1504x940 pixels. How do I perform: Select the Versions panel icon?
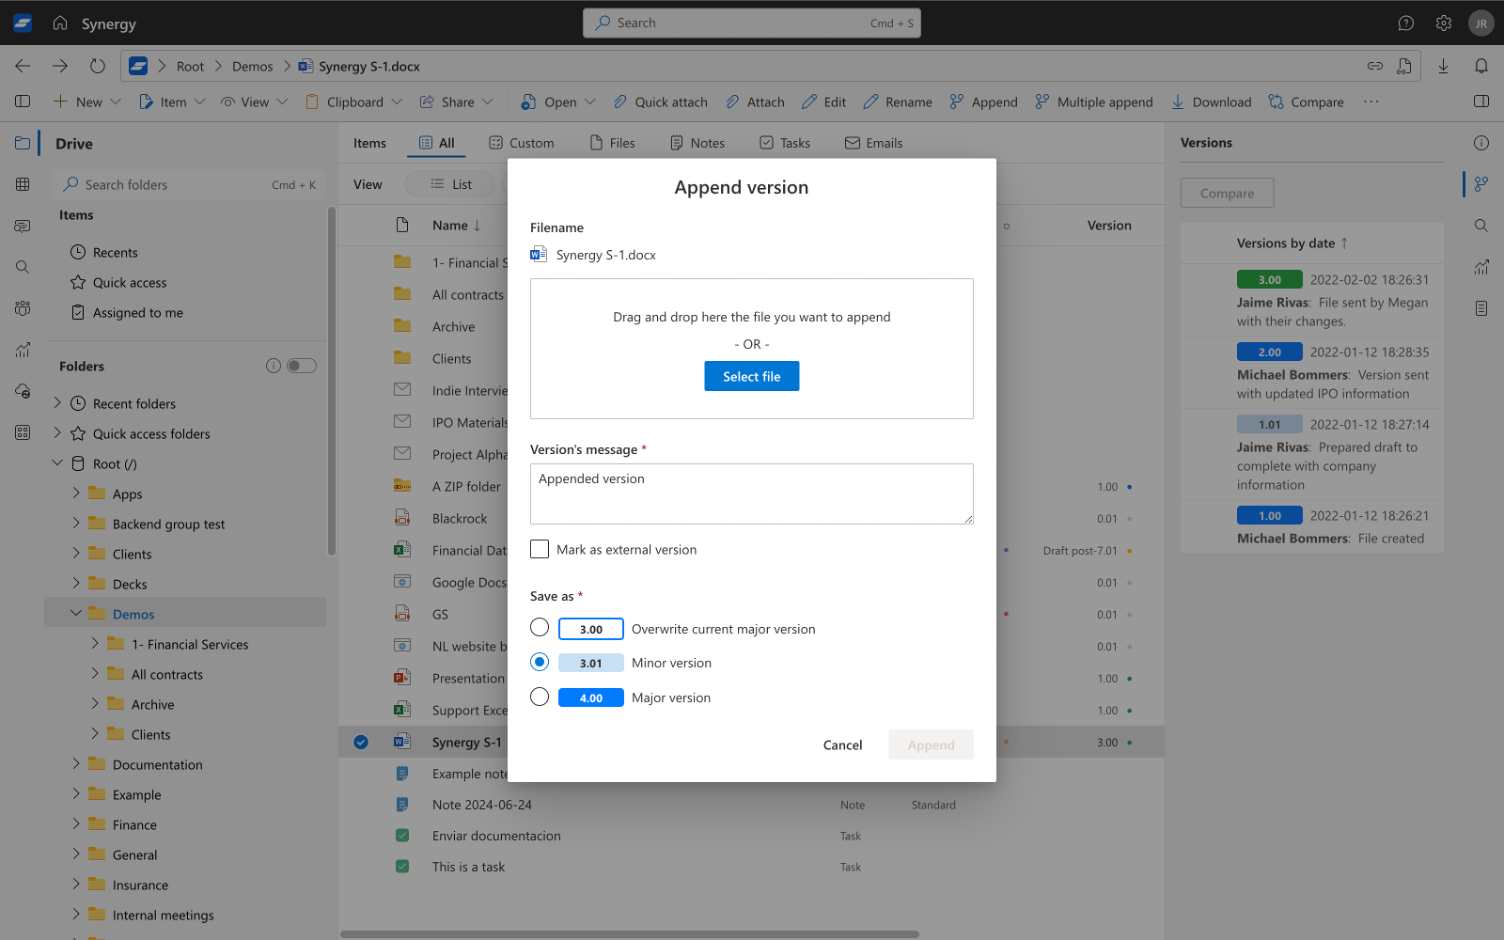[x=1481, y=184]
